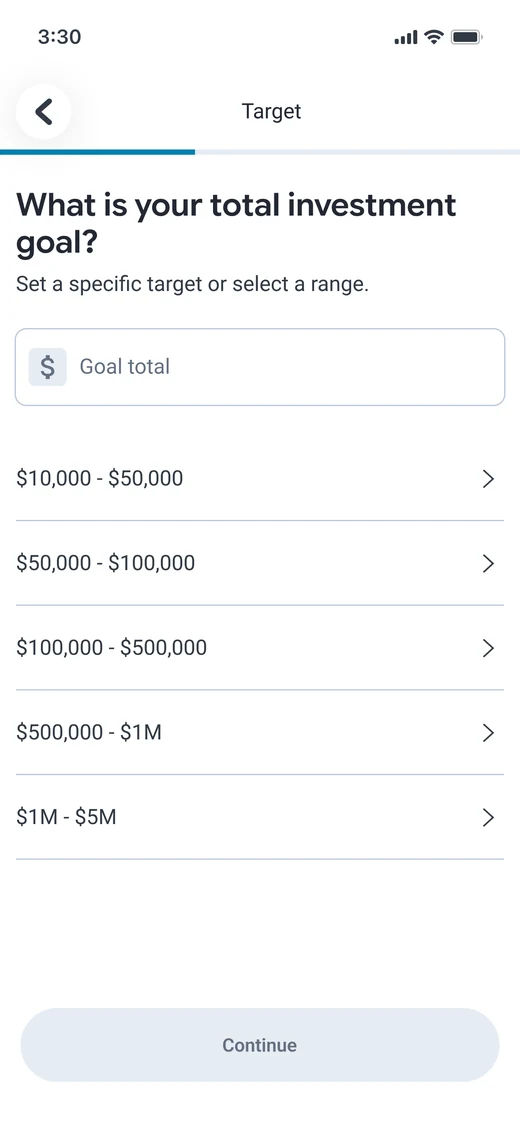Screen dimensions: 520x1127
Task: Click the dollar sign icon
Action: click(x=47, y=367)
